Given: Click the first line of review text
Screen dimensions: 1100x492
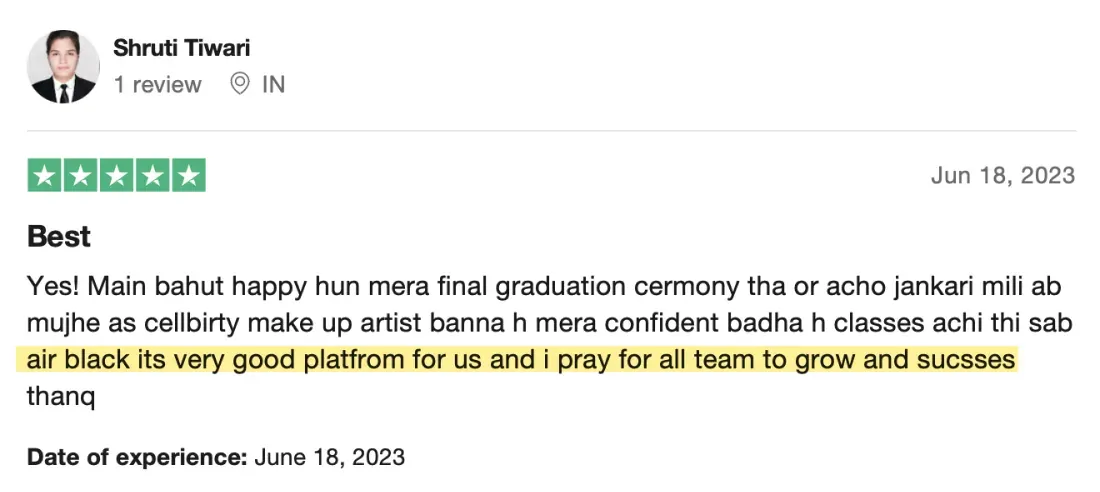Looking at the screenshot, I should 544,286.
